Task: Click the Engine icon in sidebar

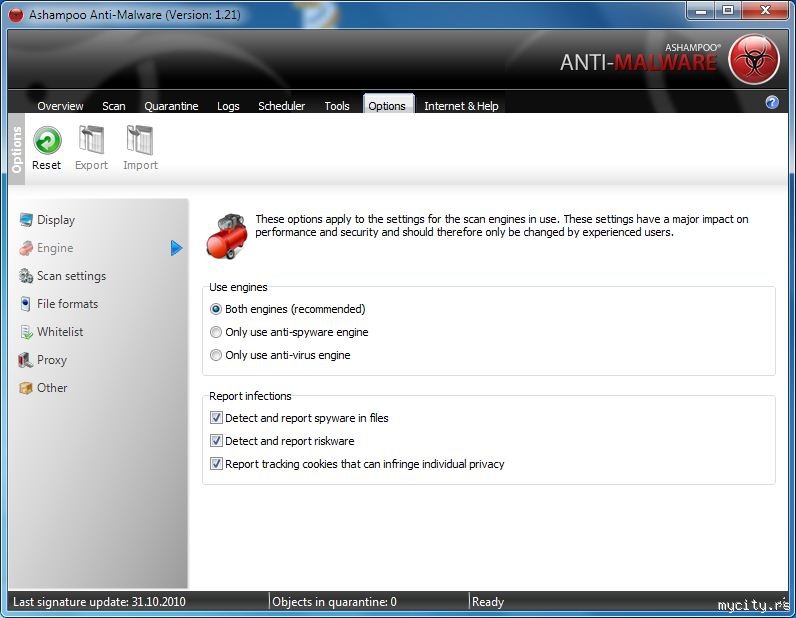Action: click(x=26, y=248)
